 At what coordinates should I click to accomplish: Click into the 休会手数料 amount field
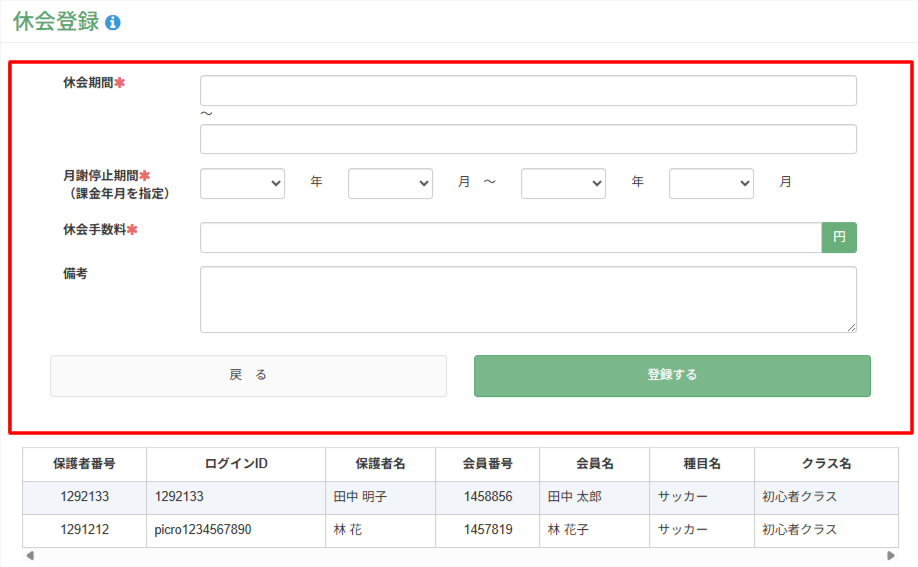(511, 237)
